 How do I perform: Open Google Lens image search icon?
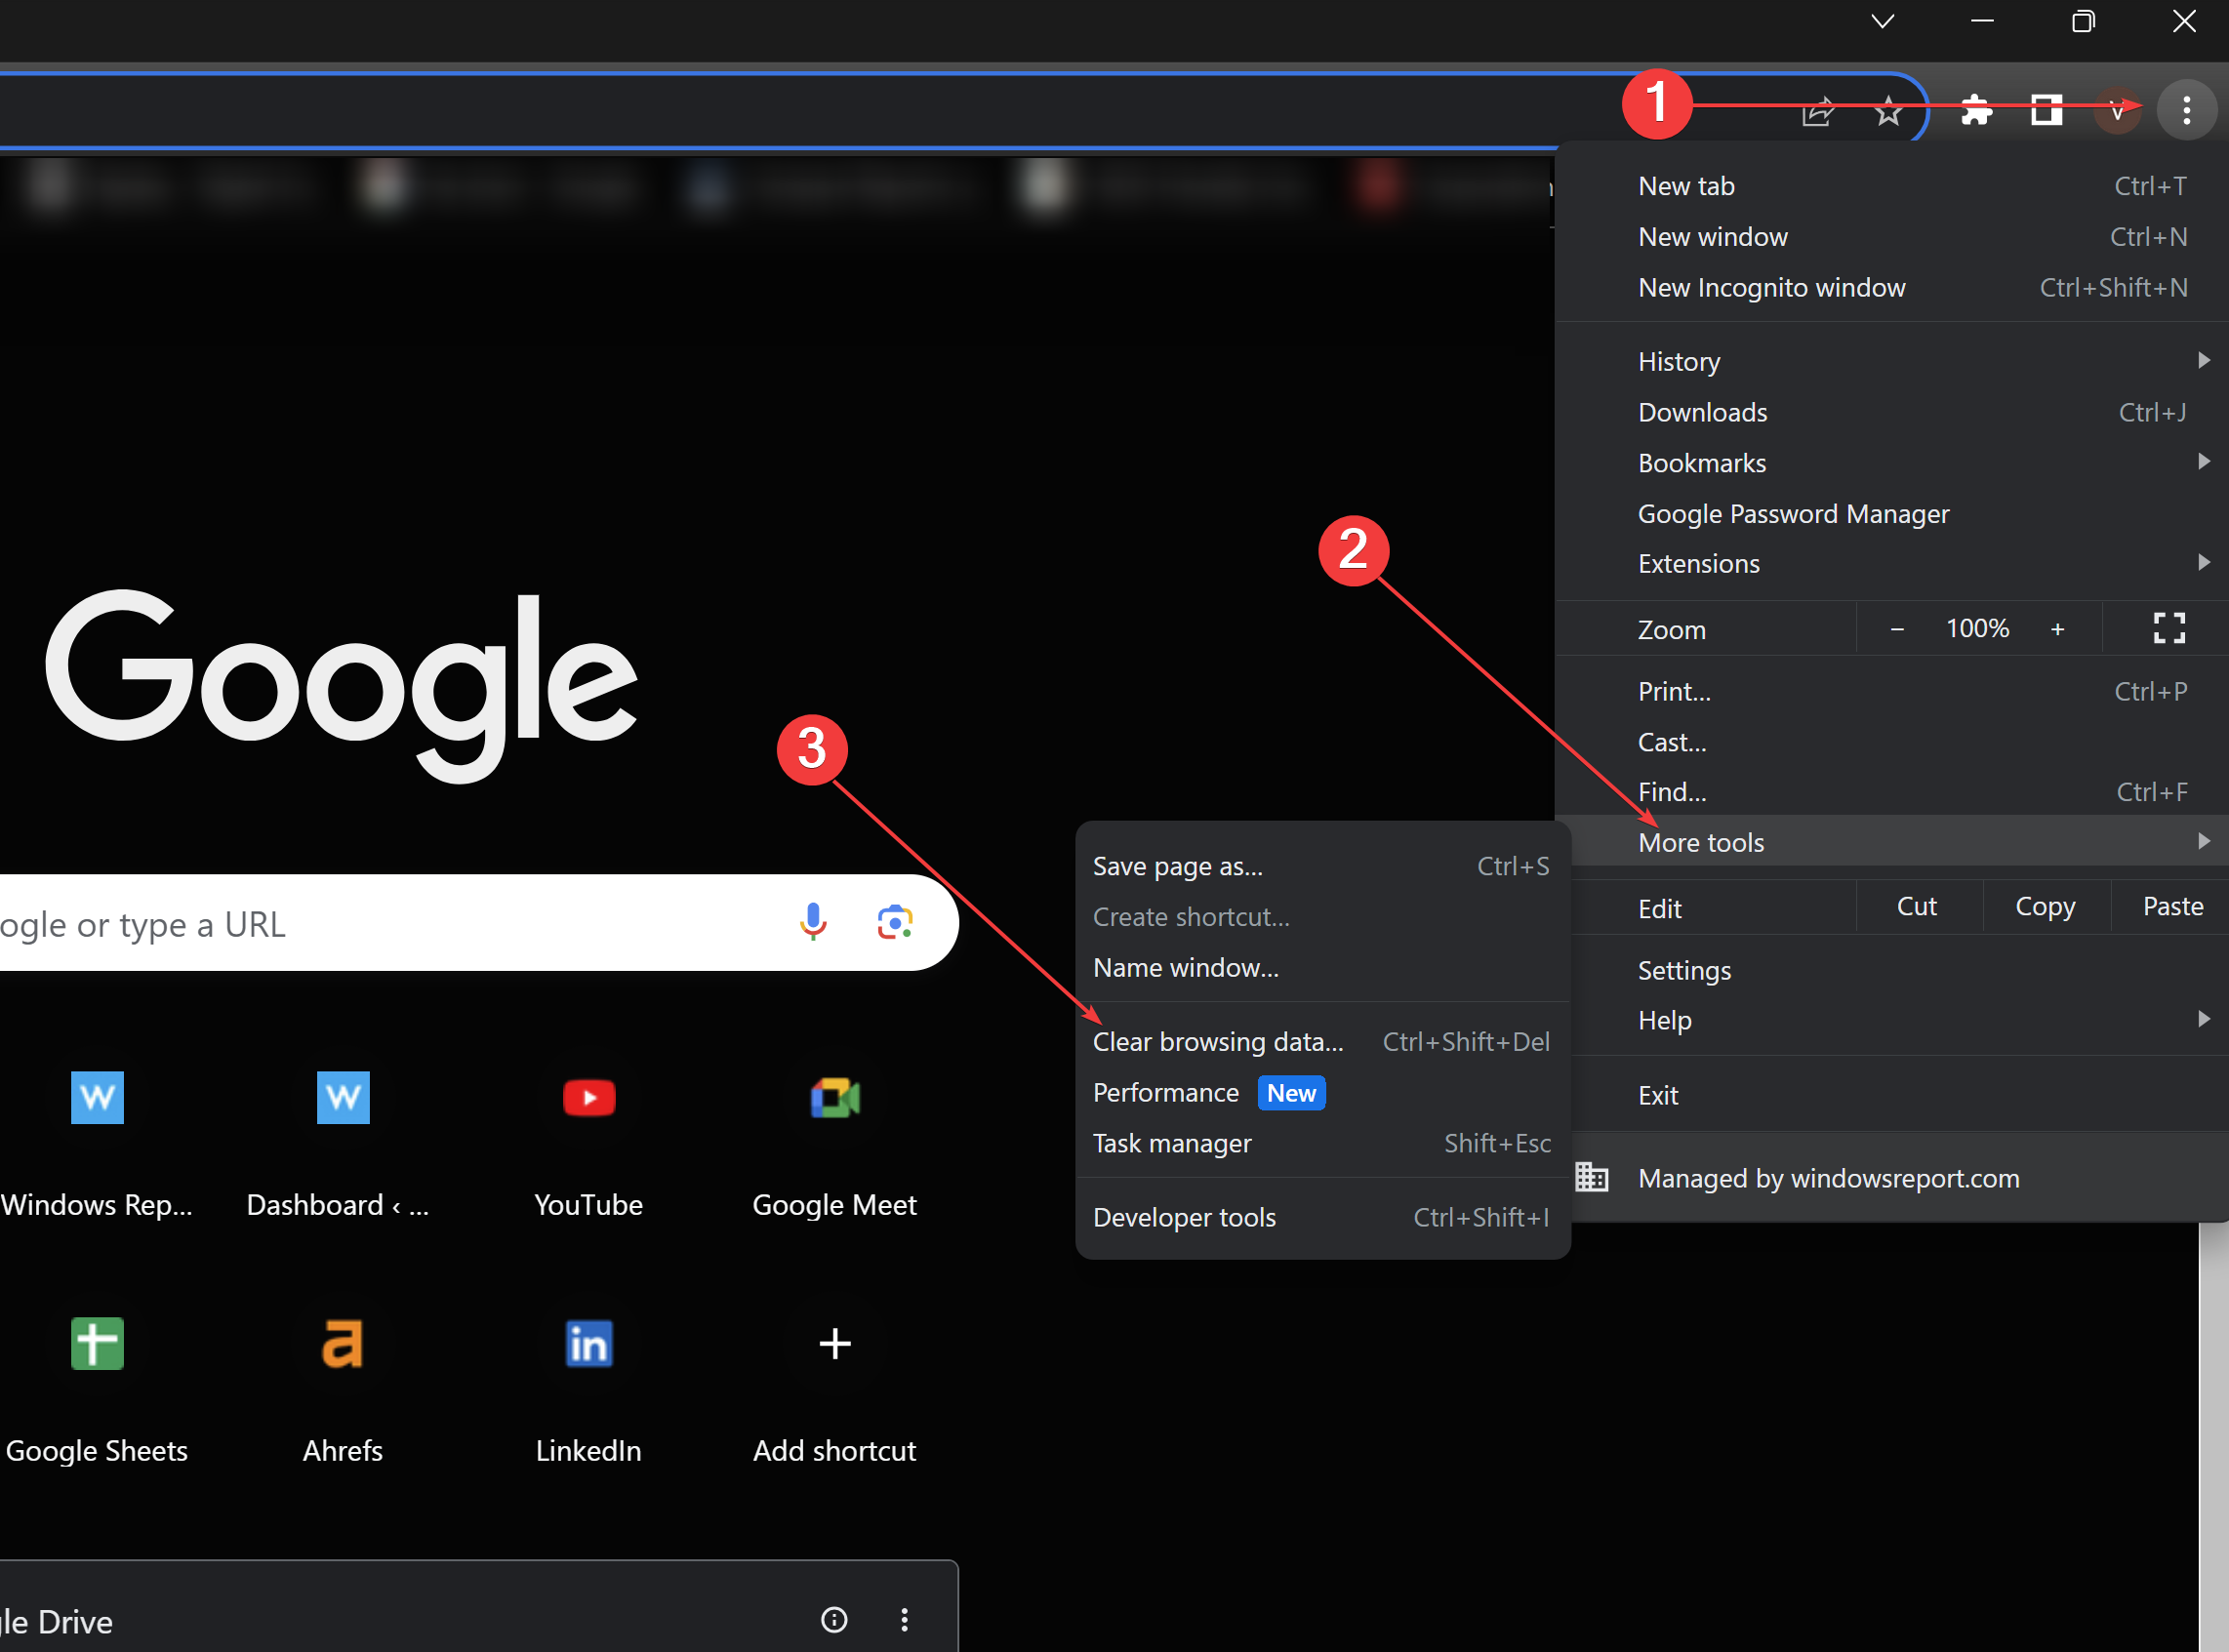click(895, 921)
